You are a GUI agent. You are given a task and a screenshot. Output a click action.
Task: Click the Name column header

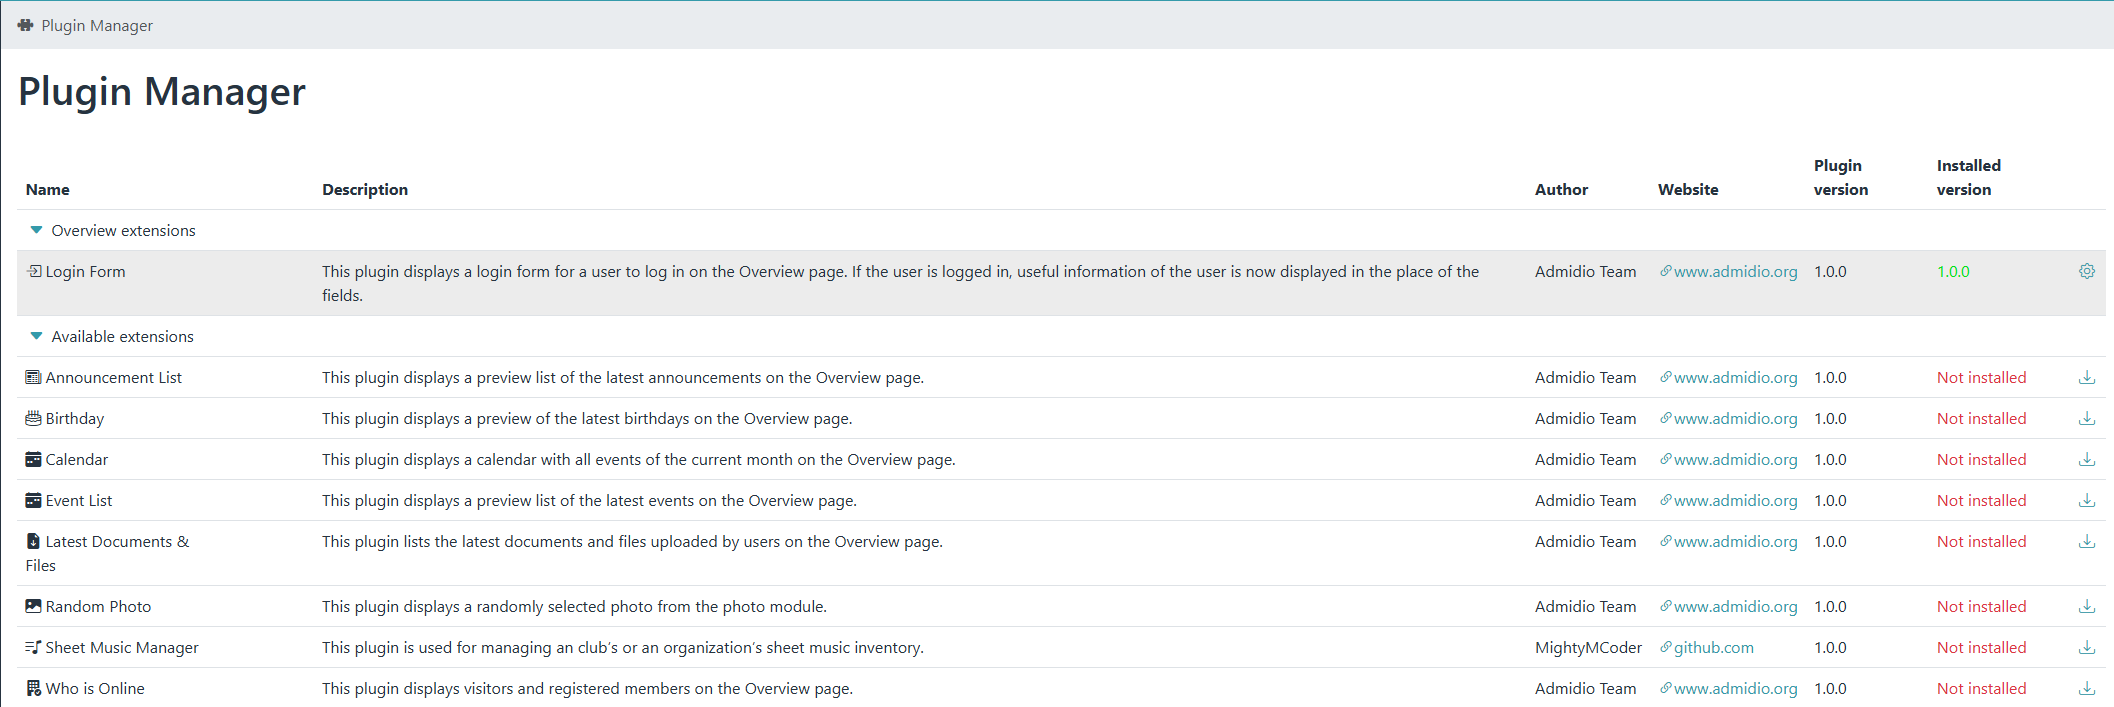(48, 190)
